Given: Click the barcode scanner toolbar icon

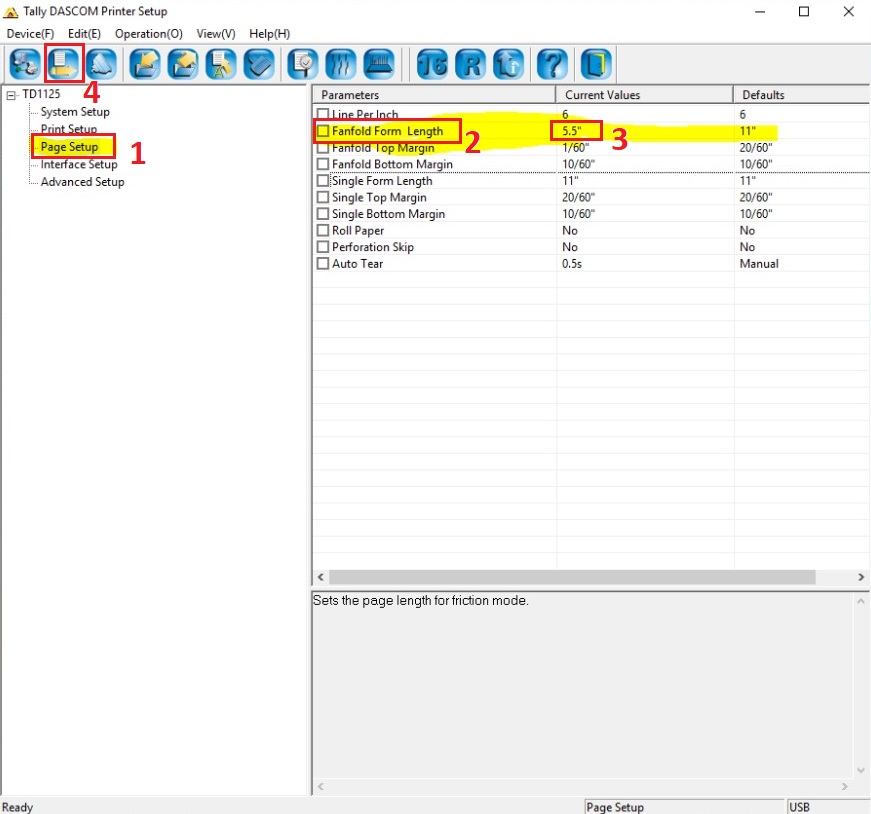Looking at the screenshot, I should (379, 64).
